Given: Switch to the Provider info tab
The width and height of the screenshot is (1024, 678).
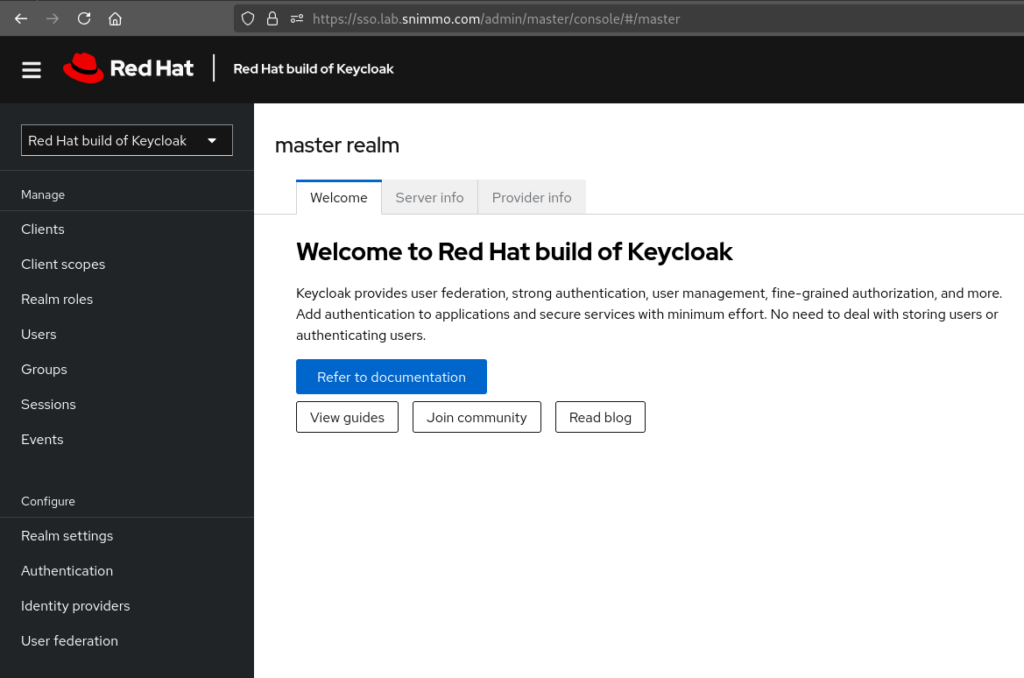Looking at the screenshot, I should [x=532, y=197].
